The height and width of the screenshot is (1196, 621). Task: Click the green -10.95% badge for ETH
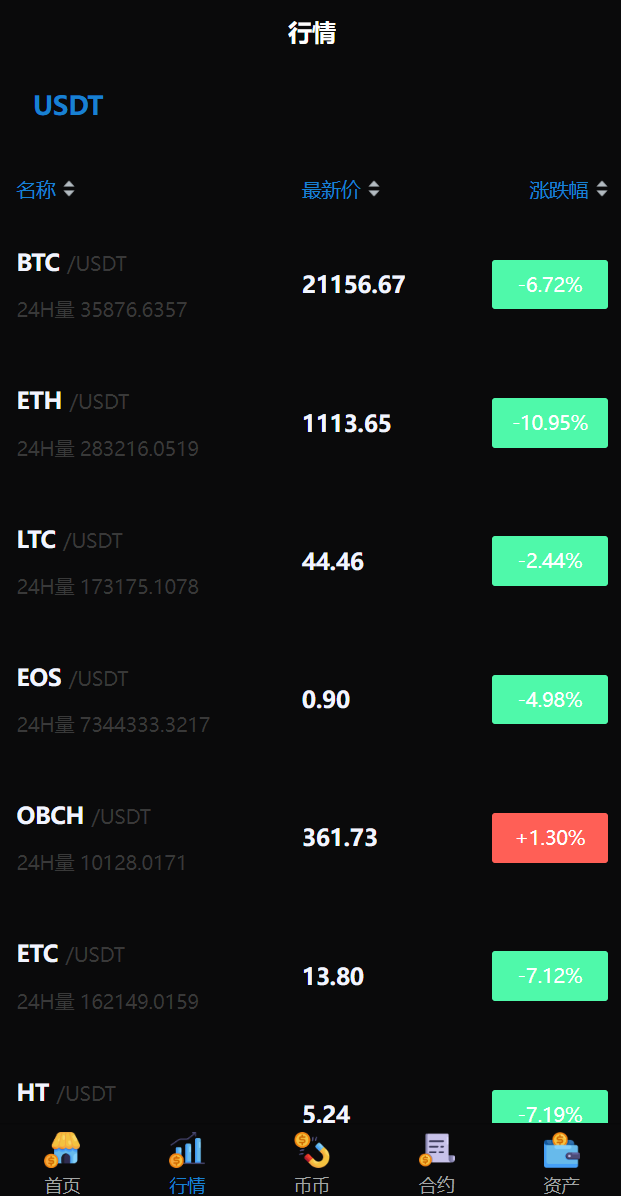pos(549,423)
